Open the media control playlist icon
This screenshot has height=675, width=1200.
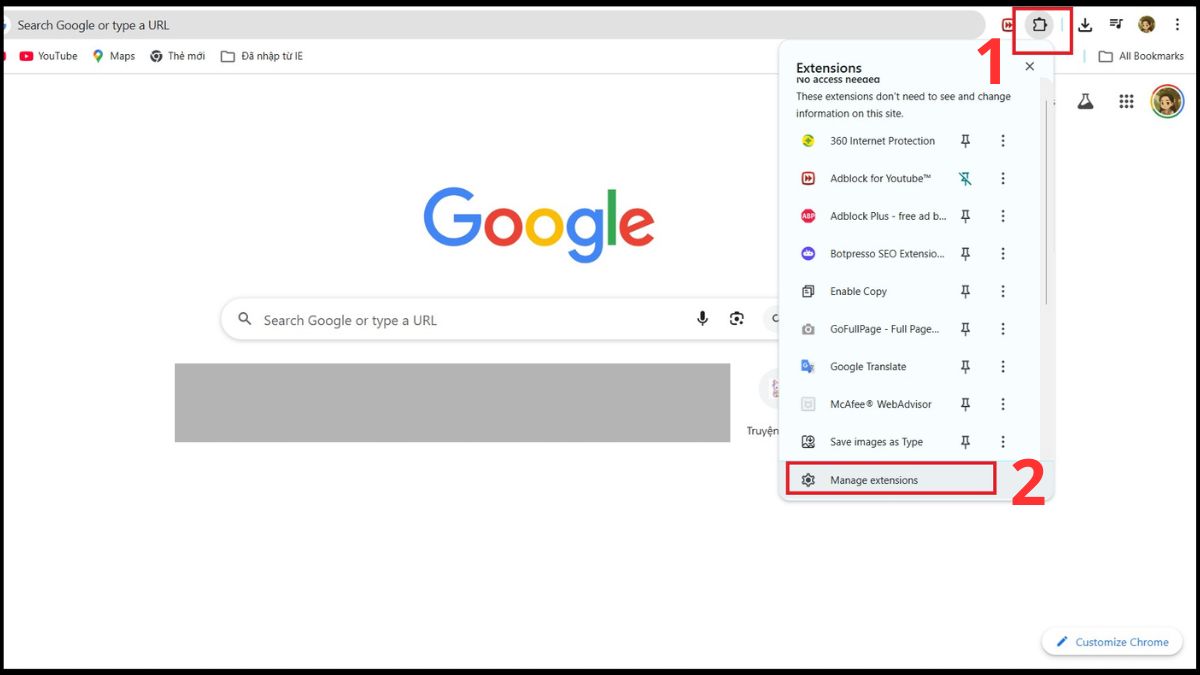[1116, 25]
